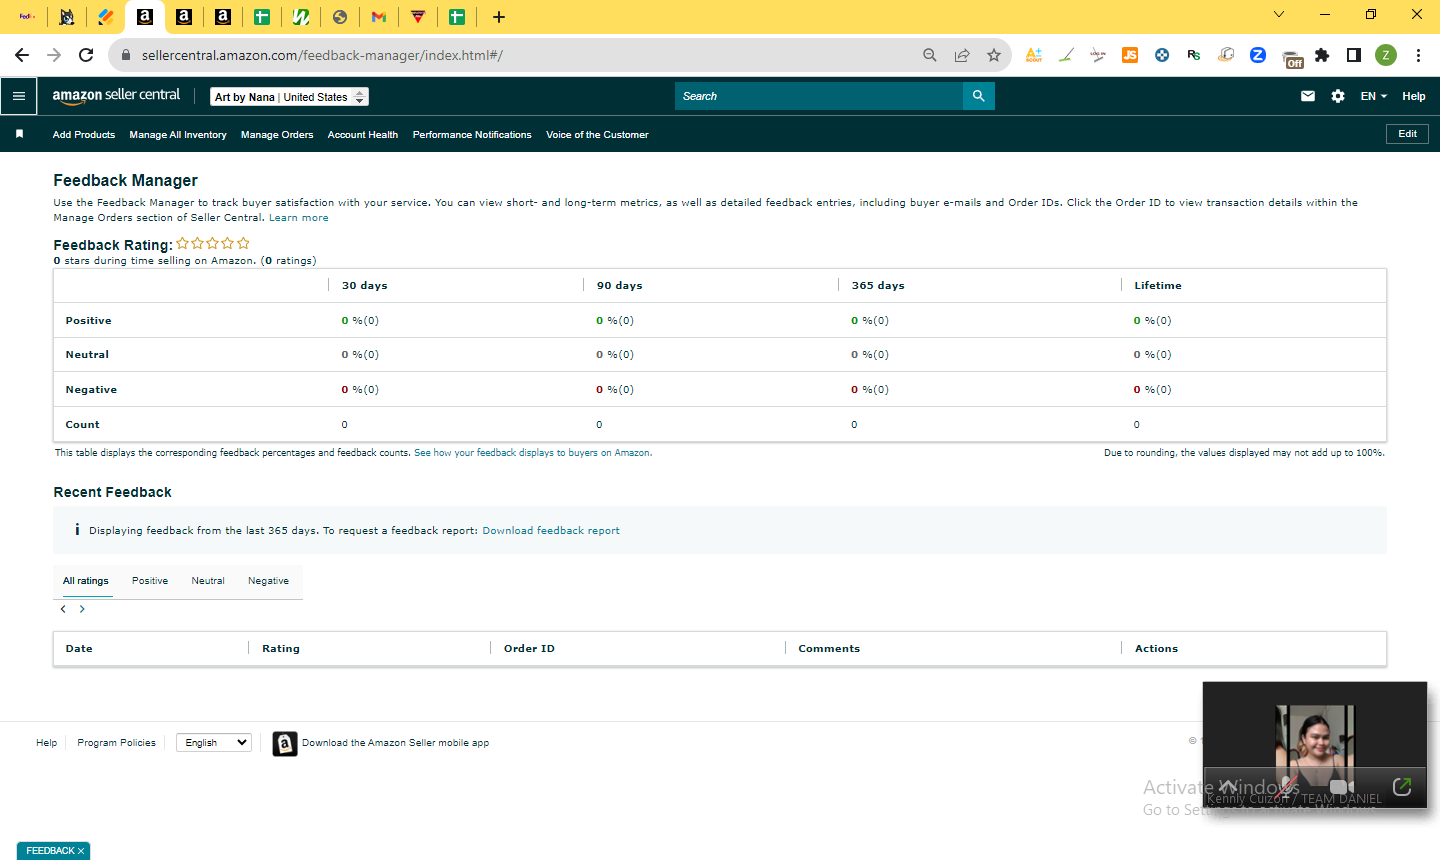Open the Extensions puzzle-piece menu
Screen dimensions: 1440x860
(1322, 55)
